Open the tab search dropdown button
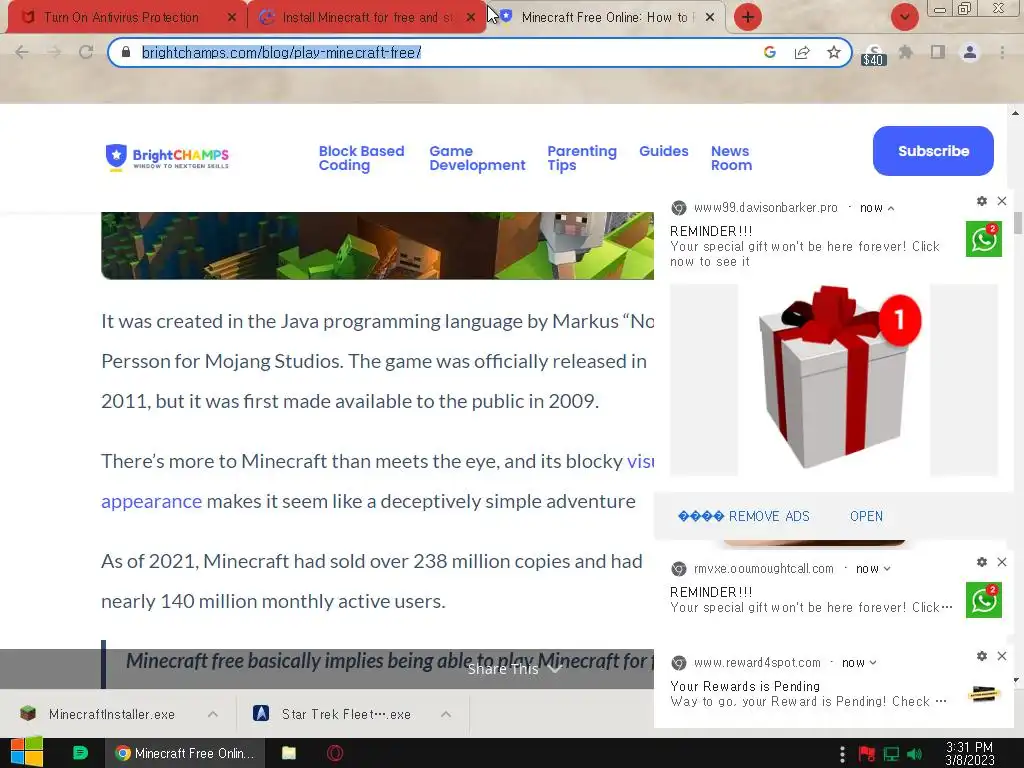The height and width of the screenshot is (768, 1024). point(904,17)
